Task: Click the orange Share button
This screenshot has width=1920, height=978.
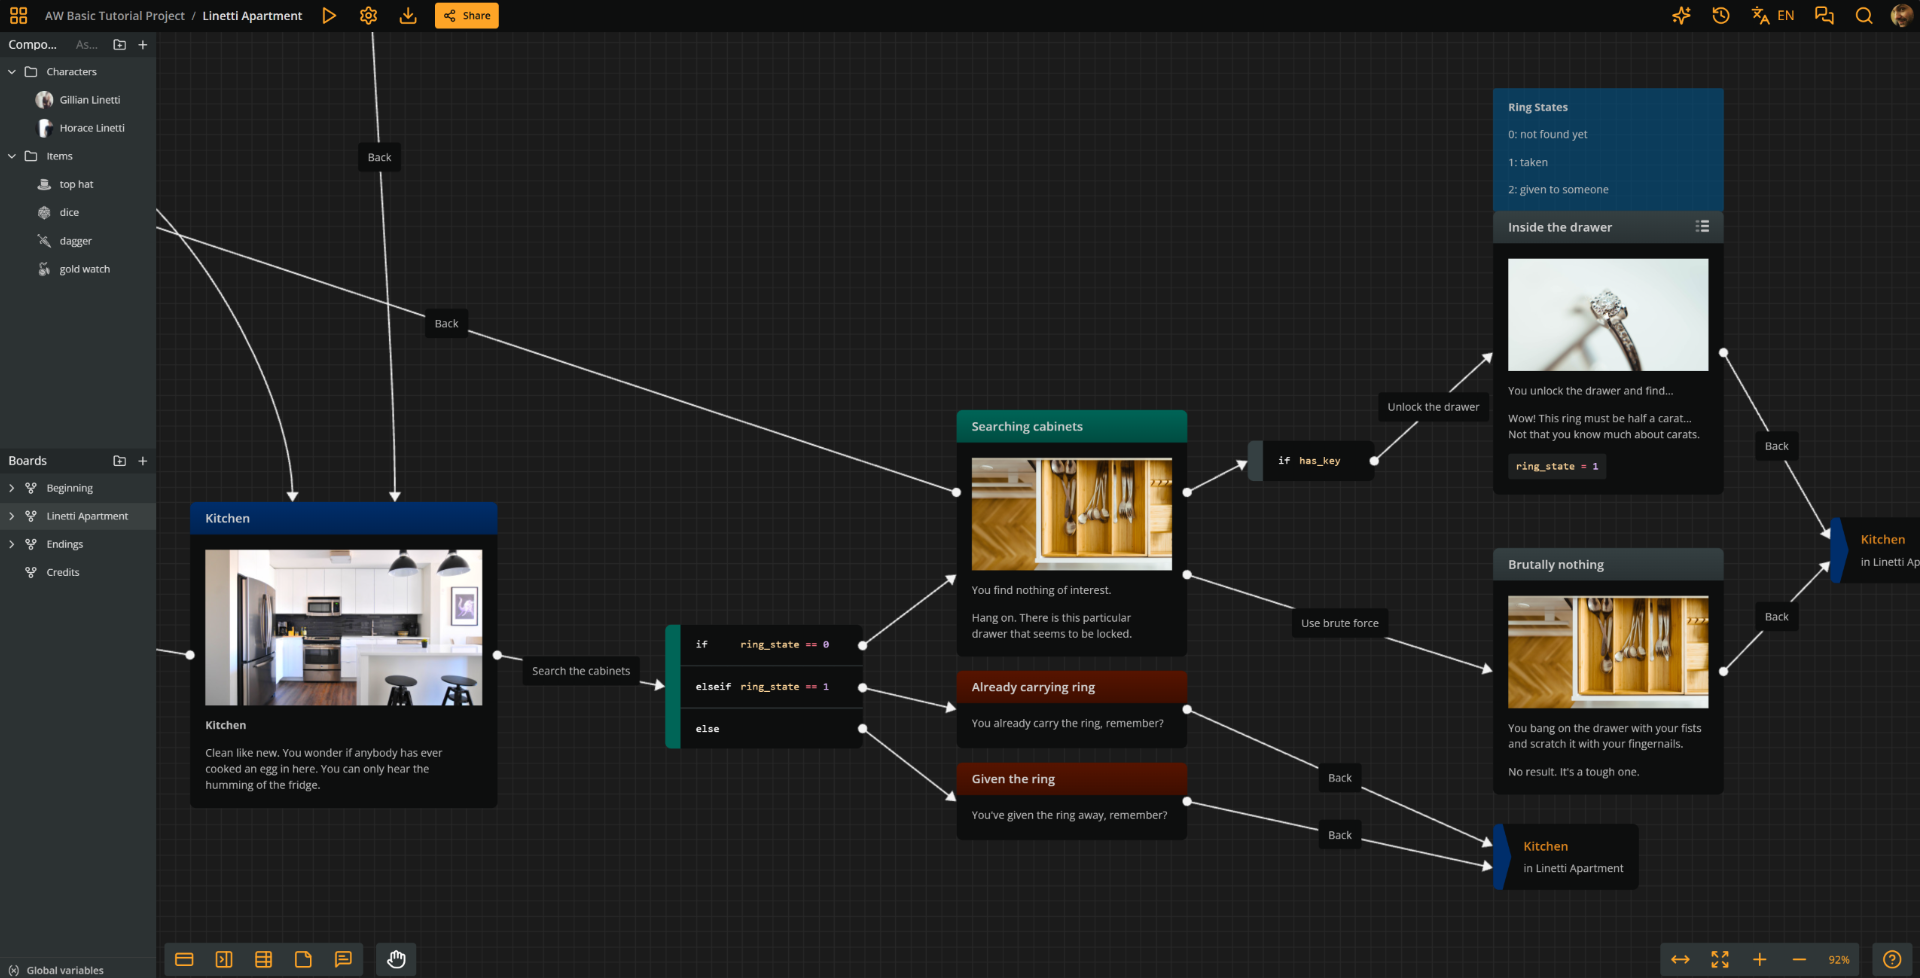Action: 467,16
